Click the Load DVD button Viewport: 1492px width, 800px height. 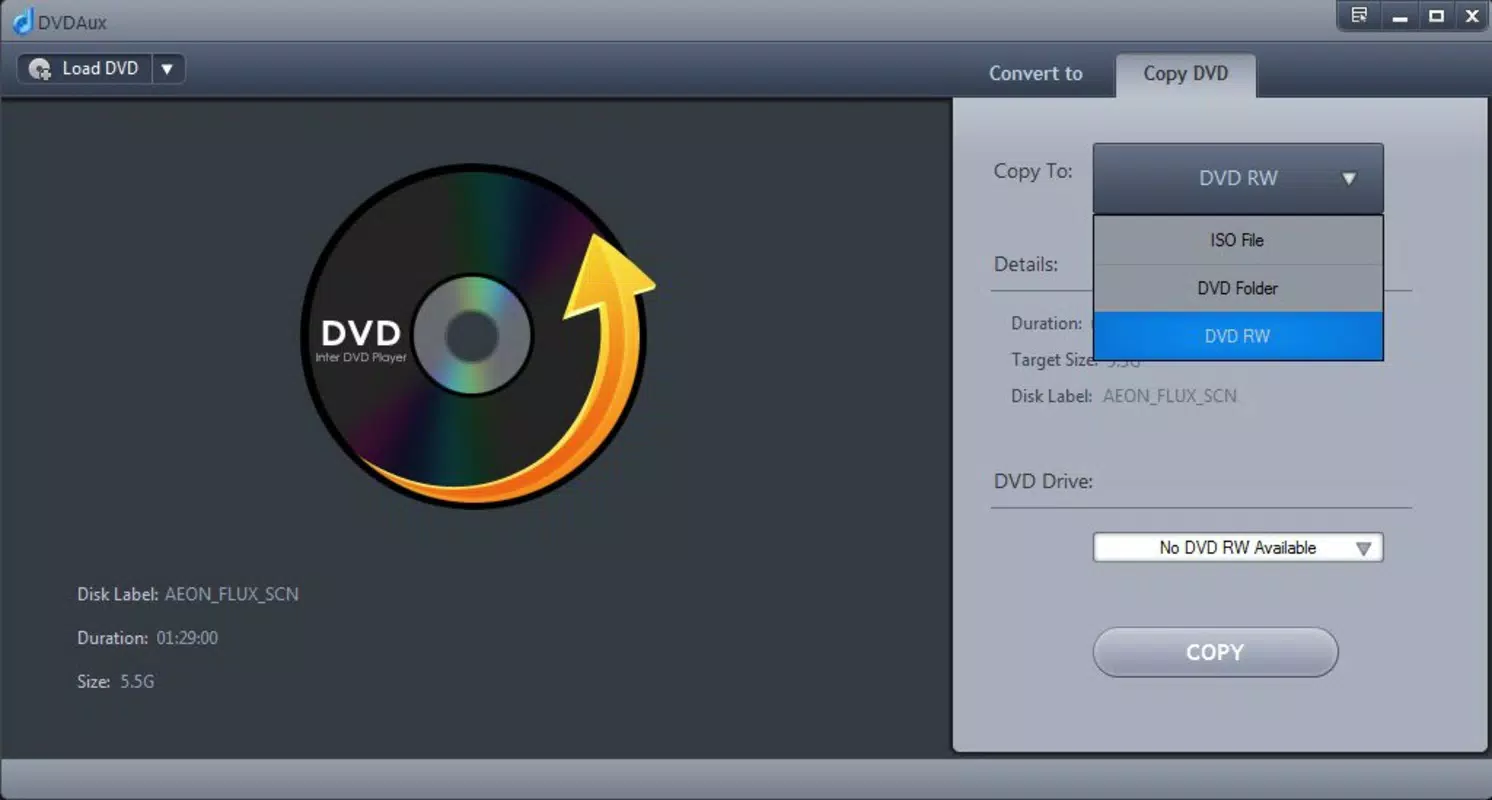[x=85, y=69]
